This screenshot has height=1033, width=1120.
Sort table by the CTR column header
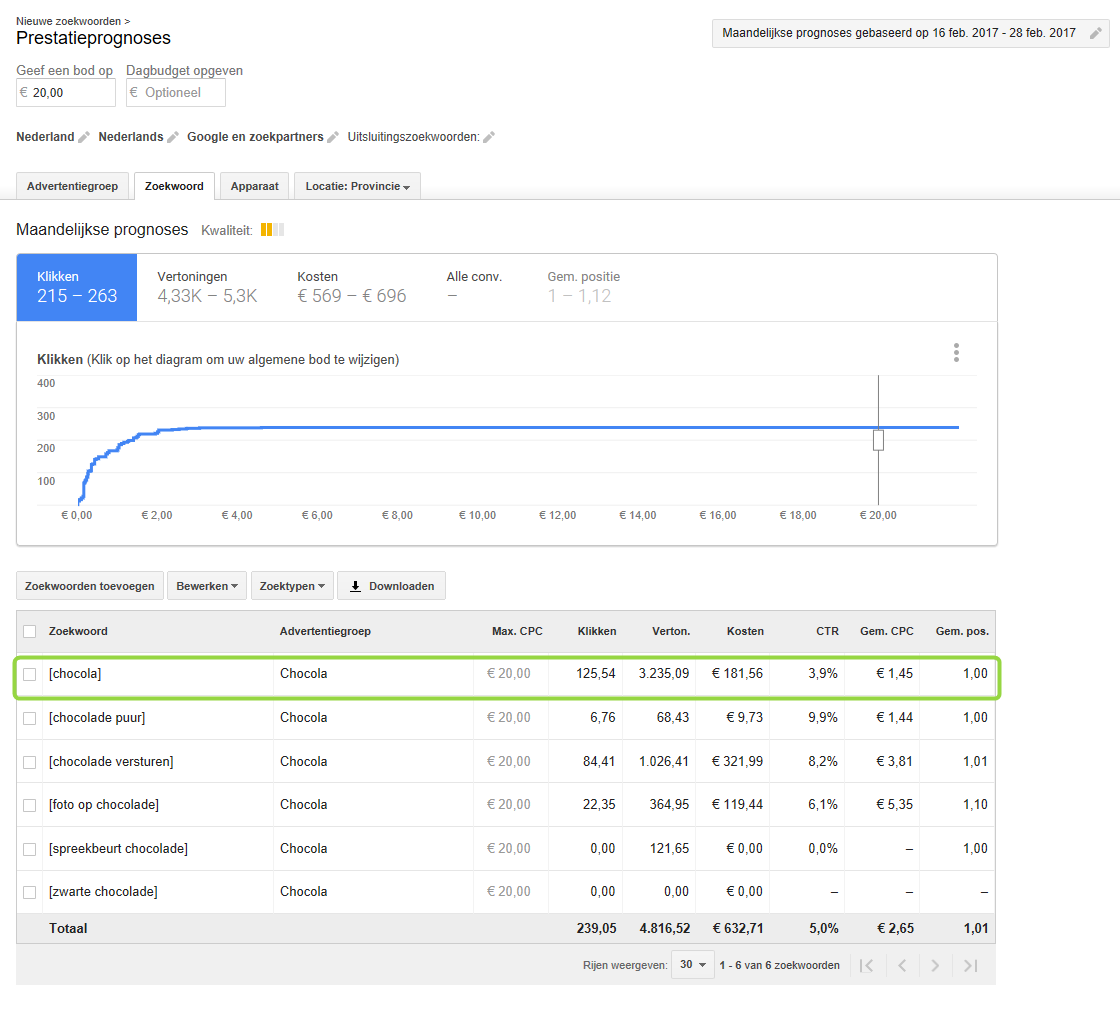(x=827, y=632)
